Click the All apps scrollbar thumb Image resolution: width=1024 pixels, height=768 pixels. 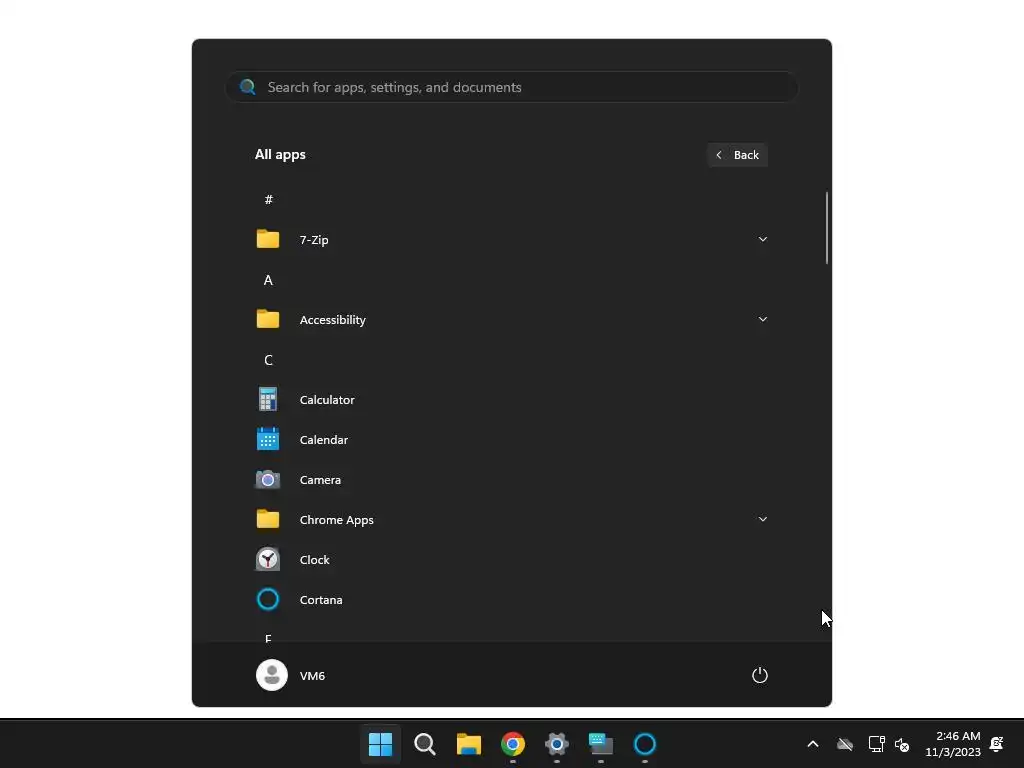(827, 228)
